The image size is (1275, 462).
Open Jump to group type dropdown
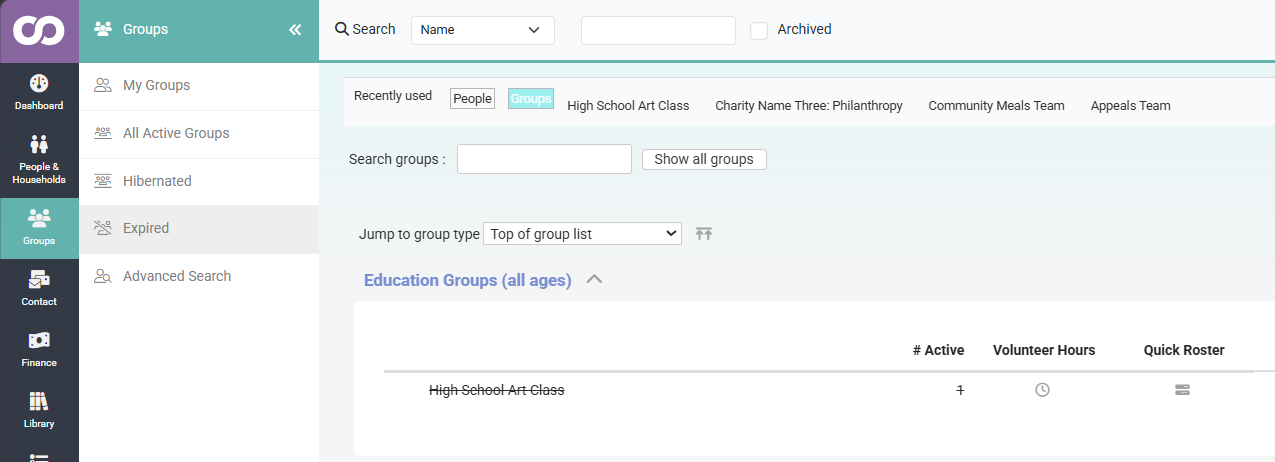point(582,234)
